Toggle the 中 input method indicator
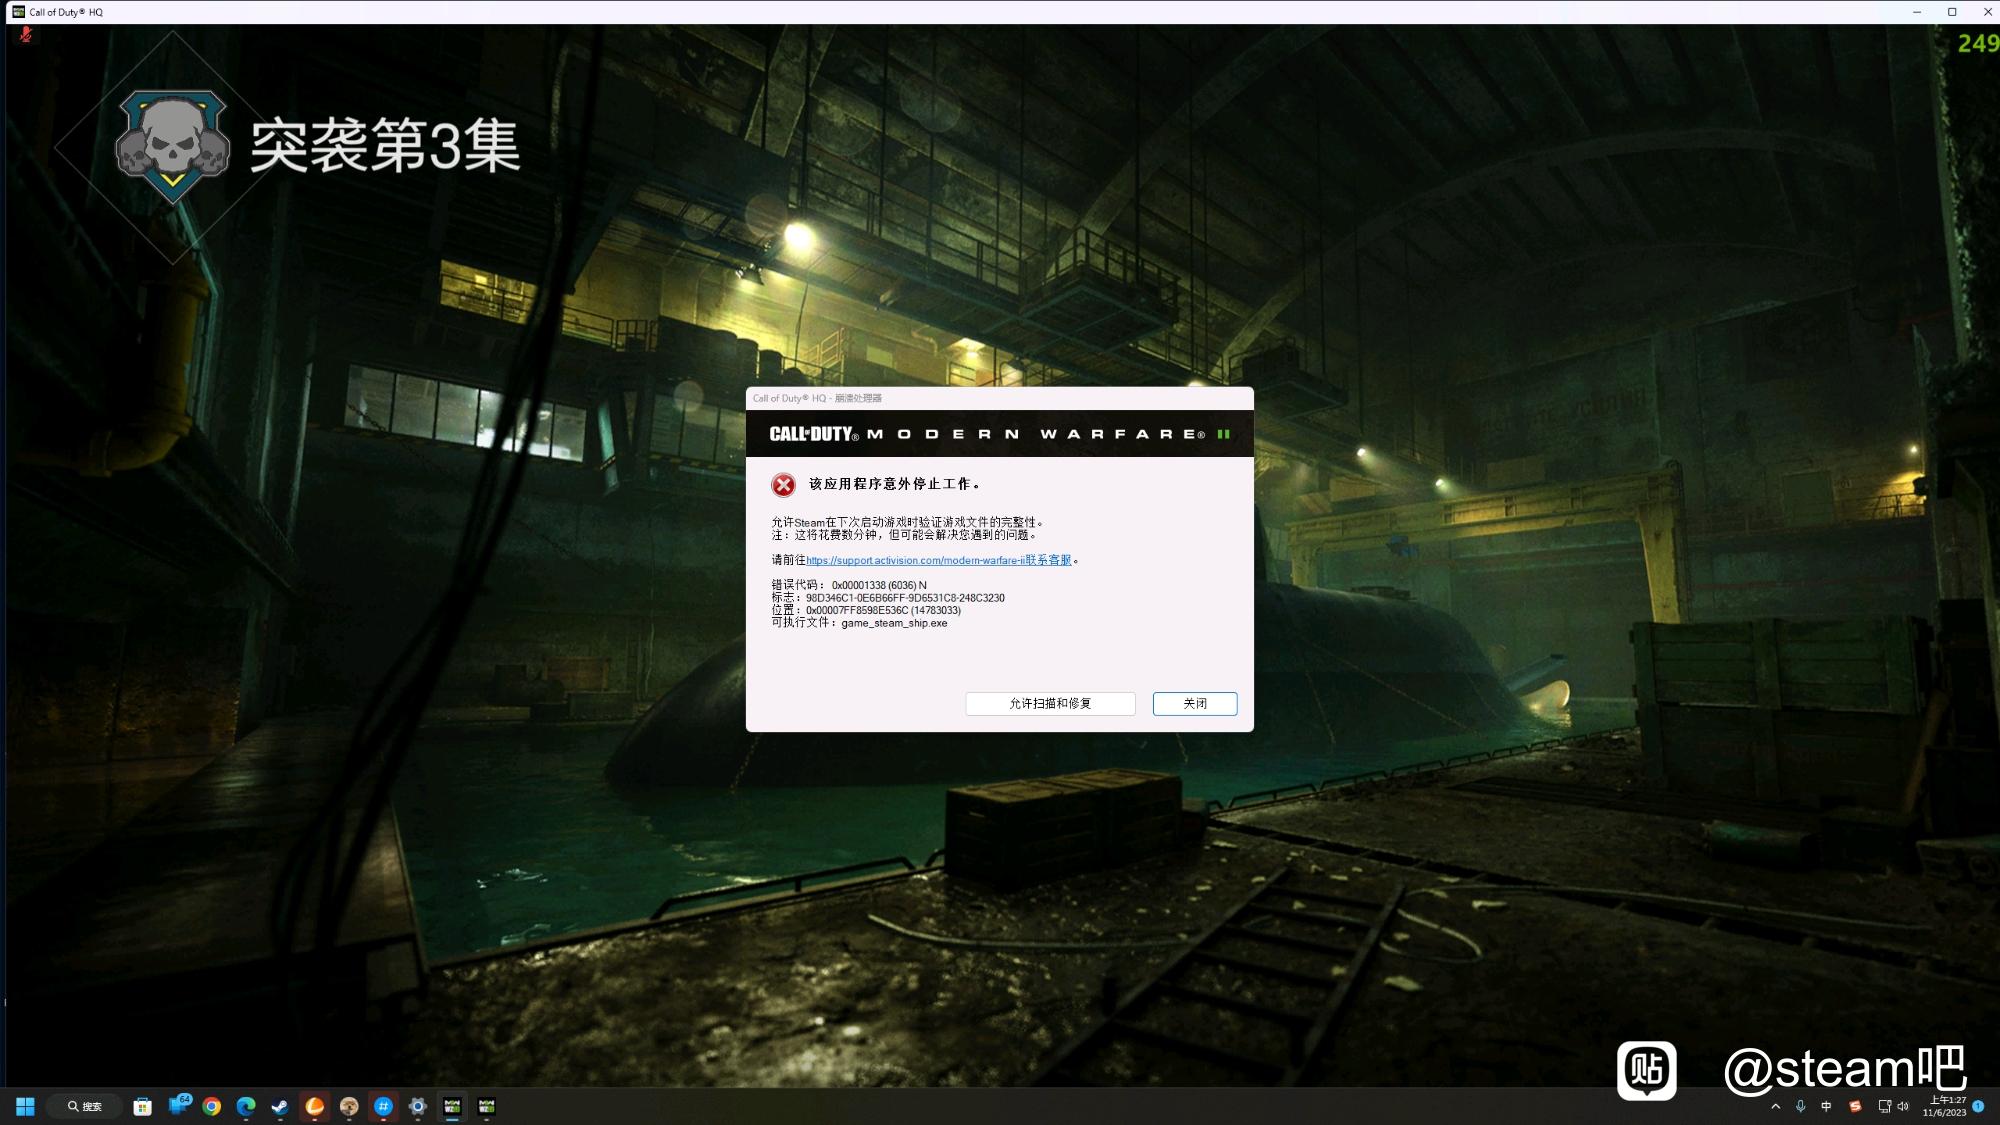The height and width of the screenshot is (1125, 2000). [x=1826, y=1106]
